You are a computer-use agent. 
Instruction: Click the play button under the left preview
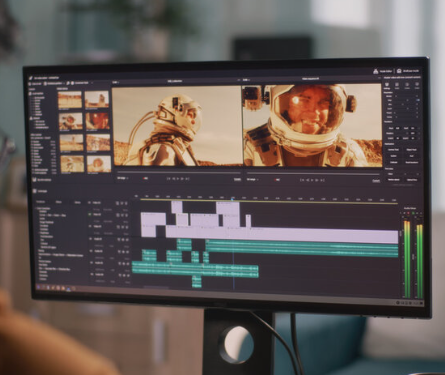click(178, 179)
